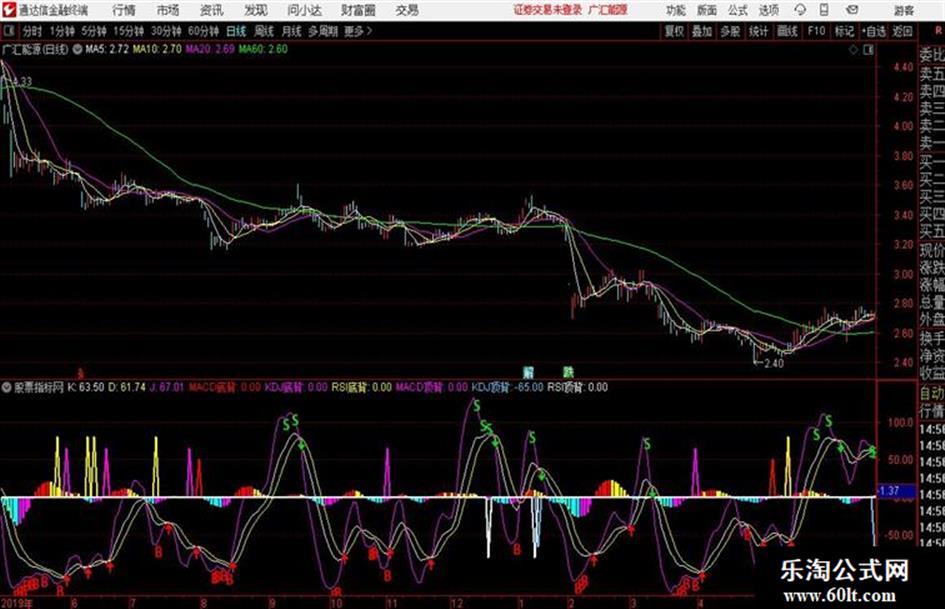Open the 选项 menu
The width and height of the screenshot is (945, 609).
coord(769,10)
